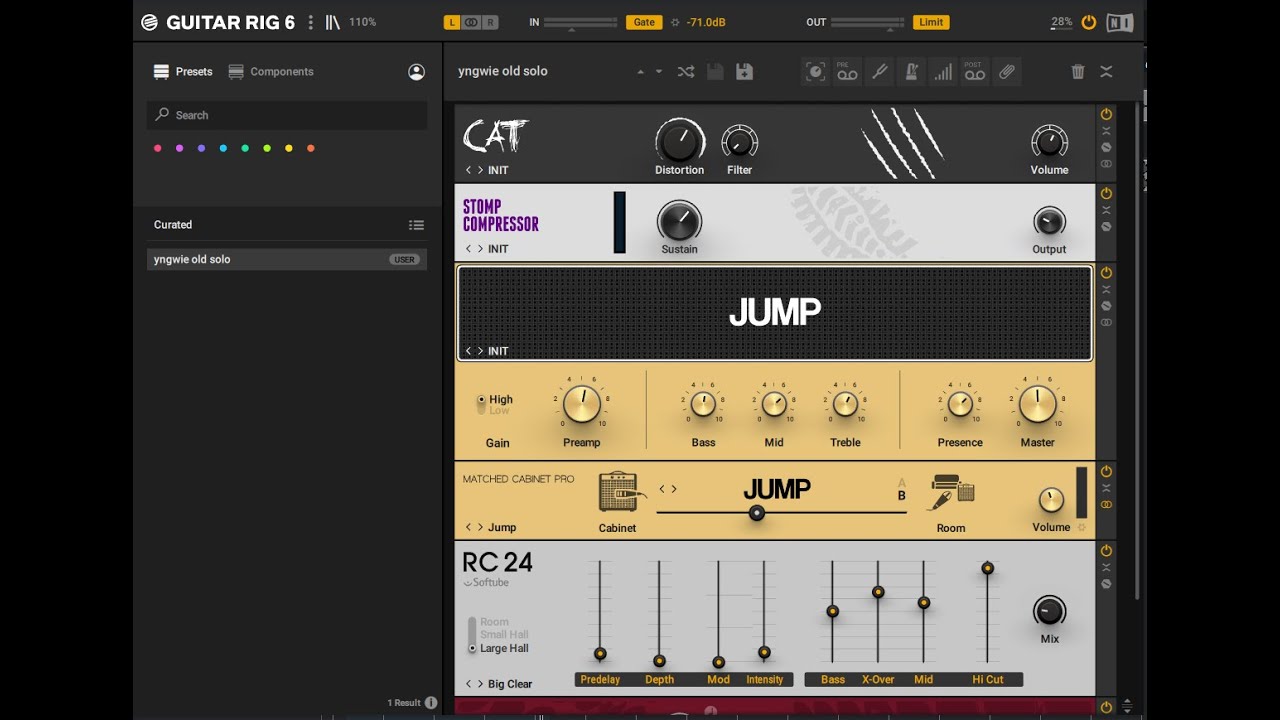This screenshot has height=720, width=1280.
Task: Open the tuner fork icon
Action: tap(879, 72)
